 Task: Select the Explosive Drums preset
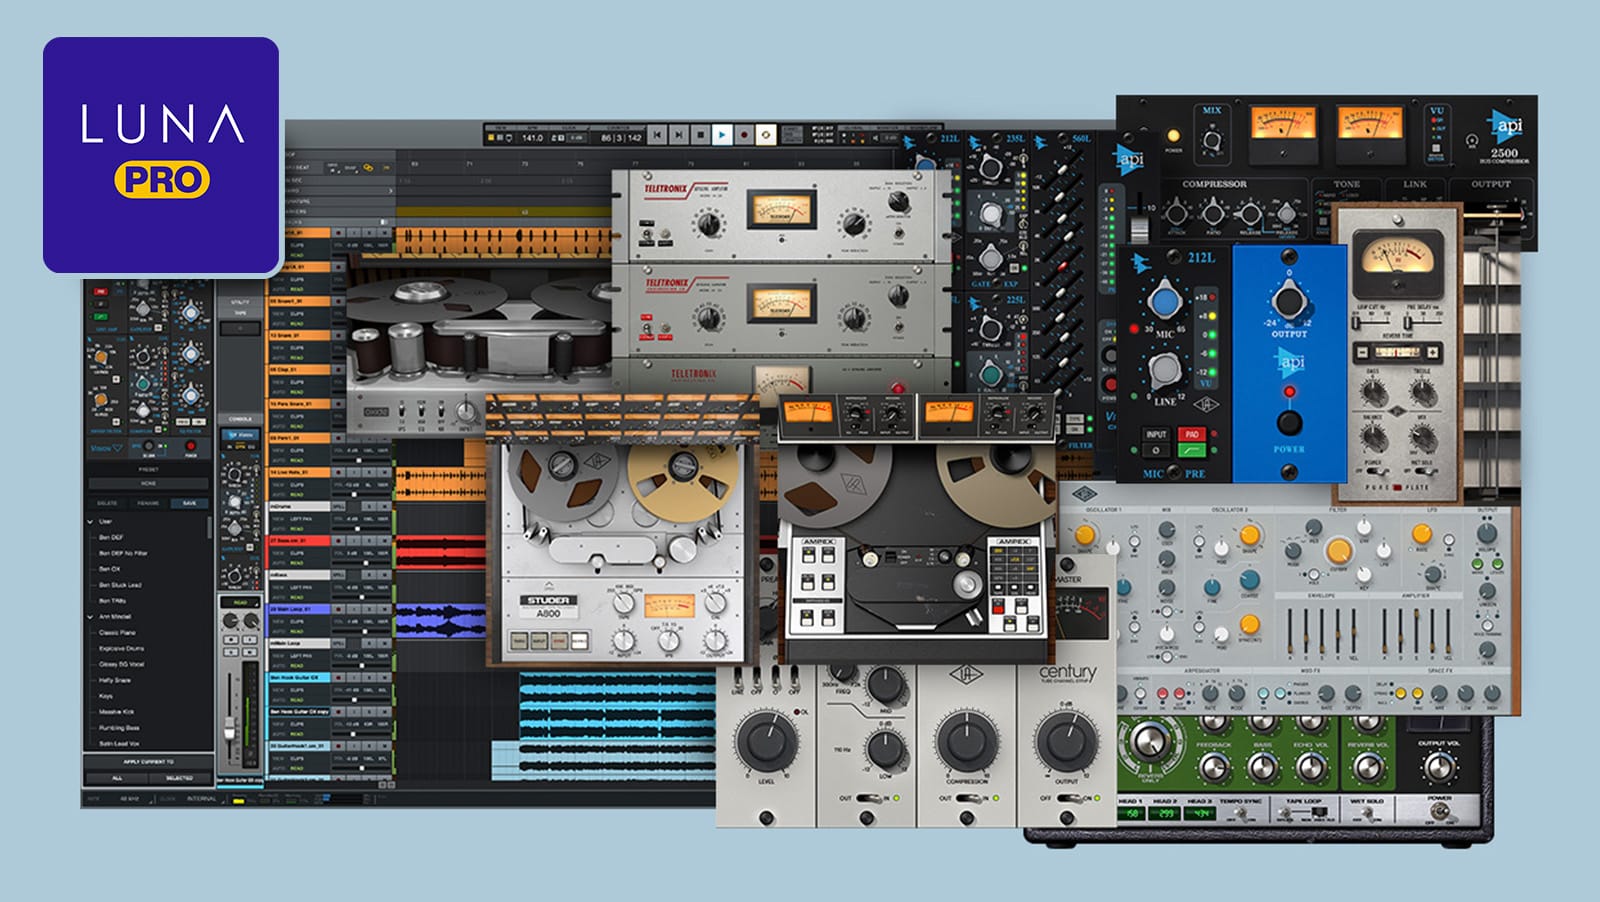point(121,649)
